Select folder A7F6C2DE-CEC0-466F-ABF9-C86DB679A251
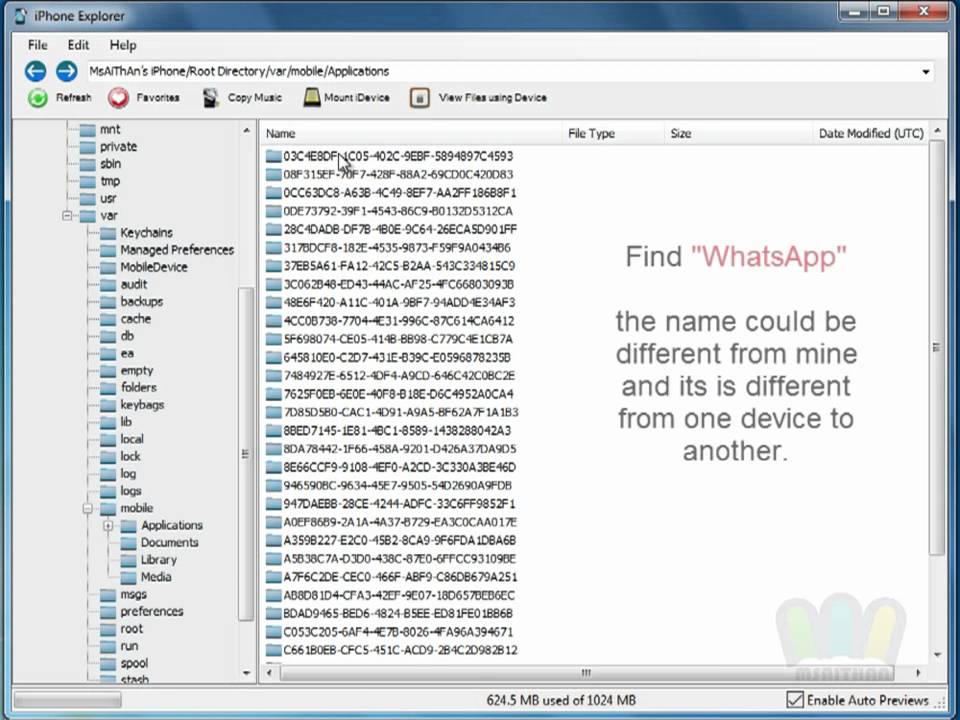960x720 pixels. [x=400, y=577]
